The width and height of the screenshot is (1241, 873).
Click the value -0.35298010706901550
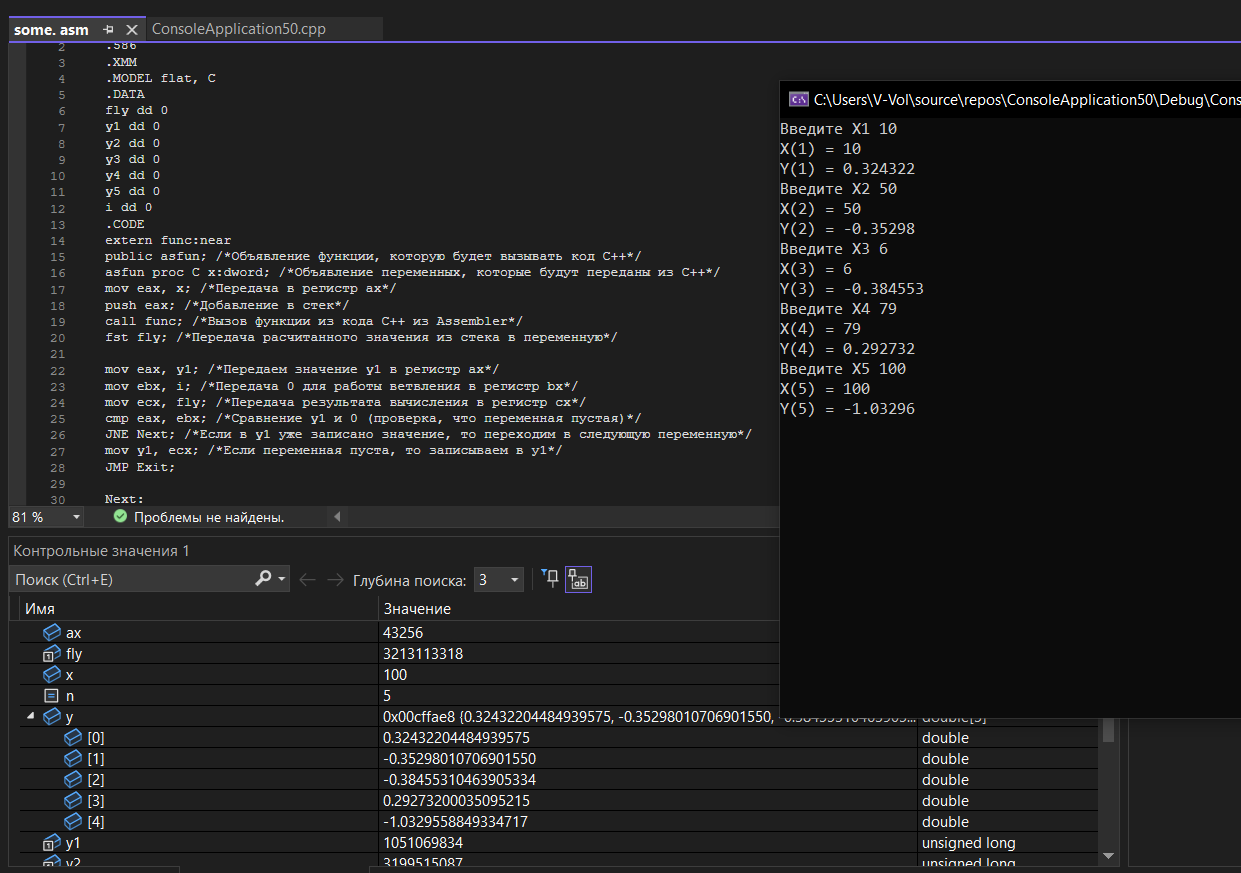459,759
